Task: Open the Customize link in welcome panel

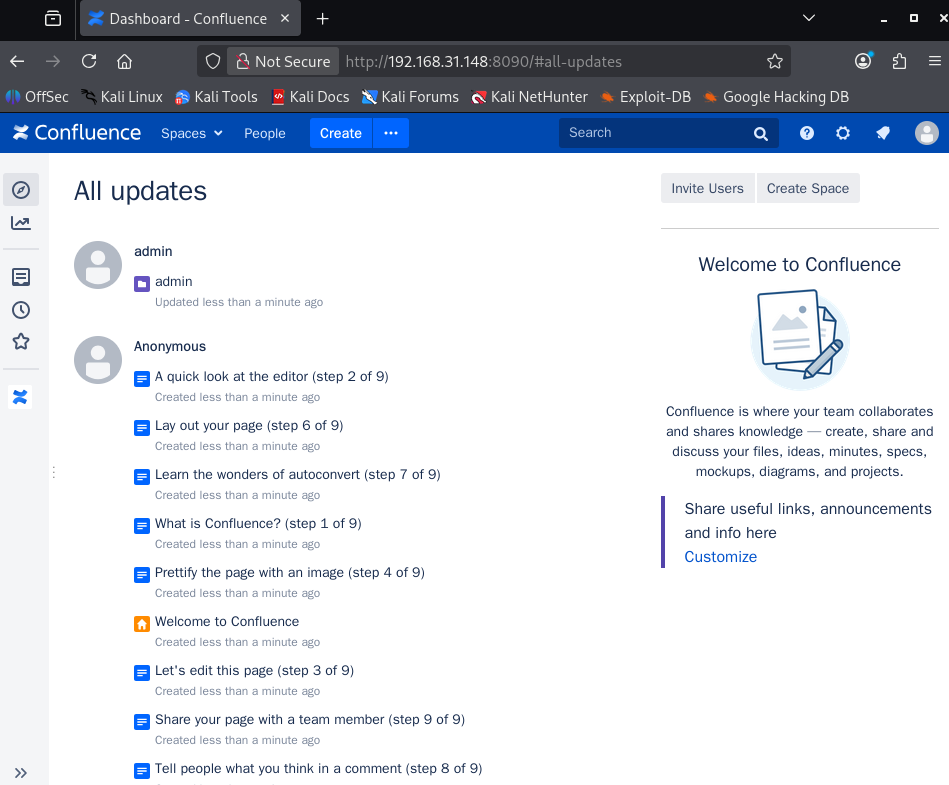Action: pos(720,557)
